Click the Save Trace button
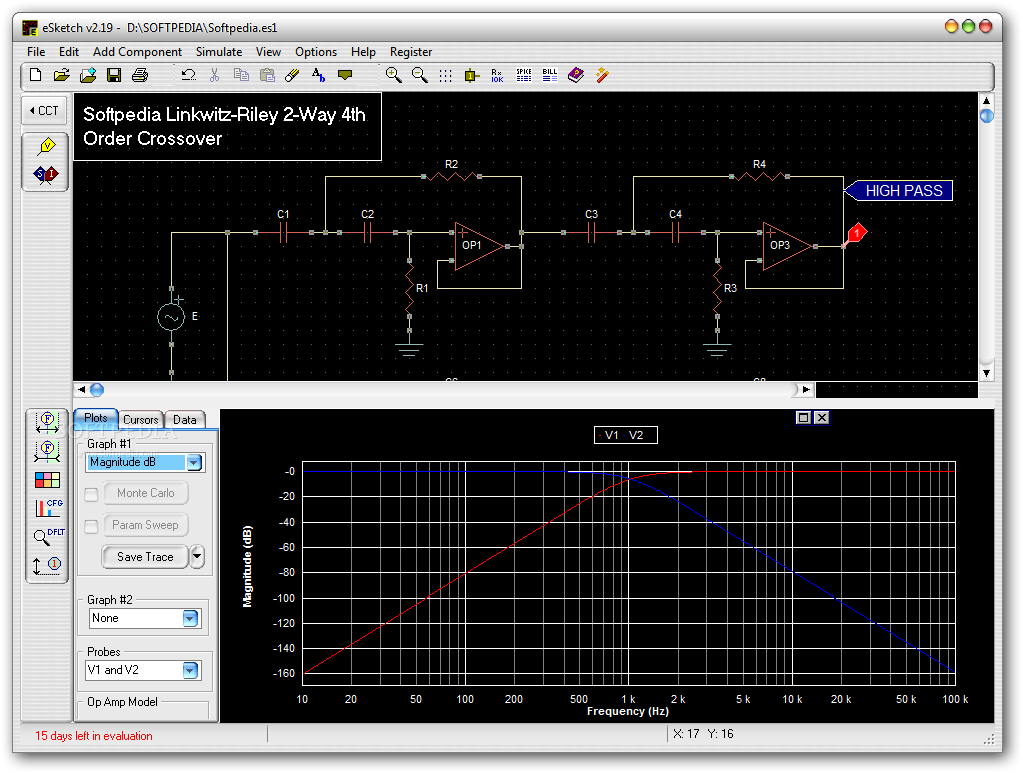Screen dimensions: 1023x773 point(145,557)
